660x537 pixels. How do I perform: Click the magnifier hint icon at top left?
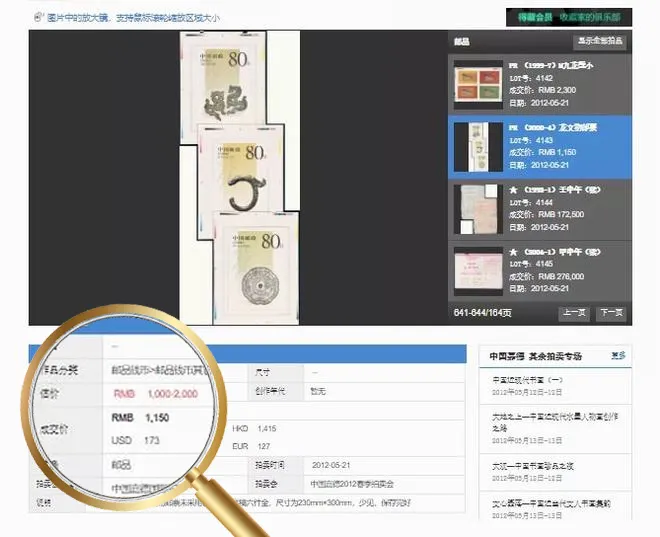pos(38,17)
